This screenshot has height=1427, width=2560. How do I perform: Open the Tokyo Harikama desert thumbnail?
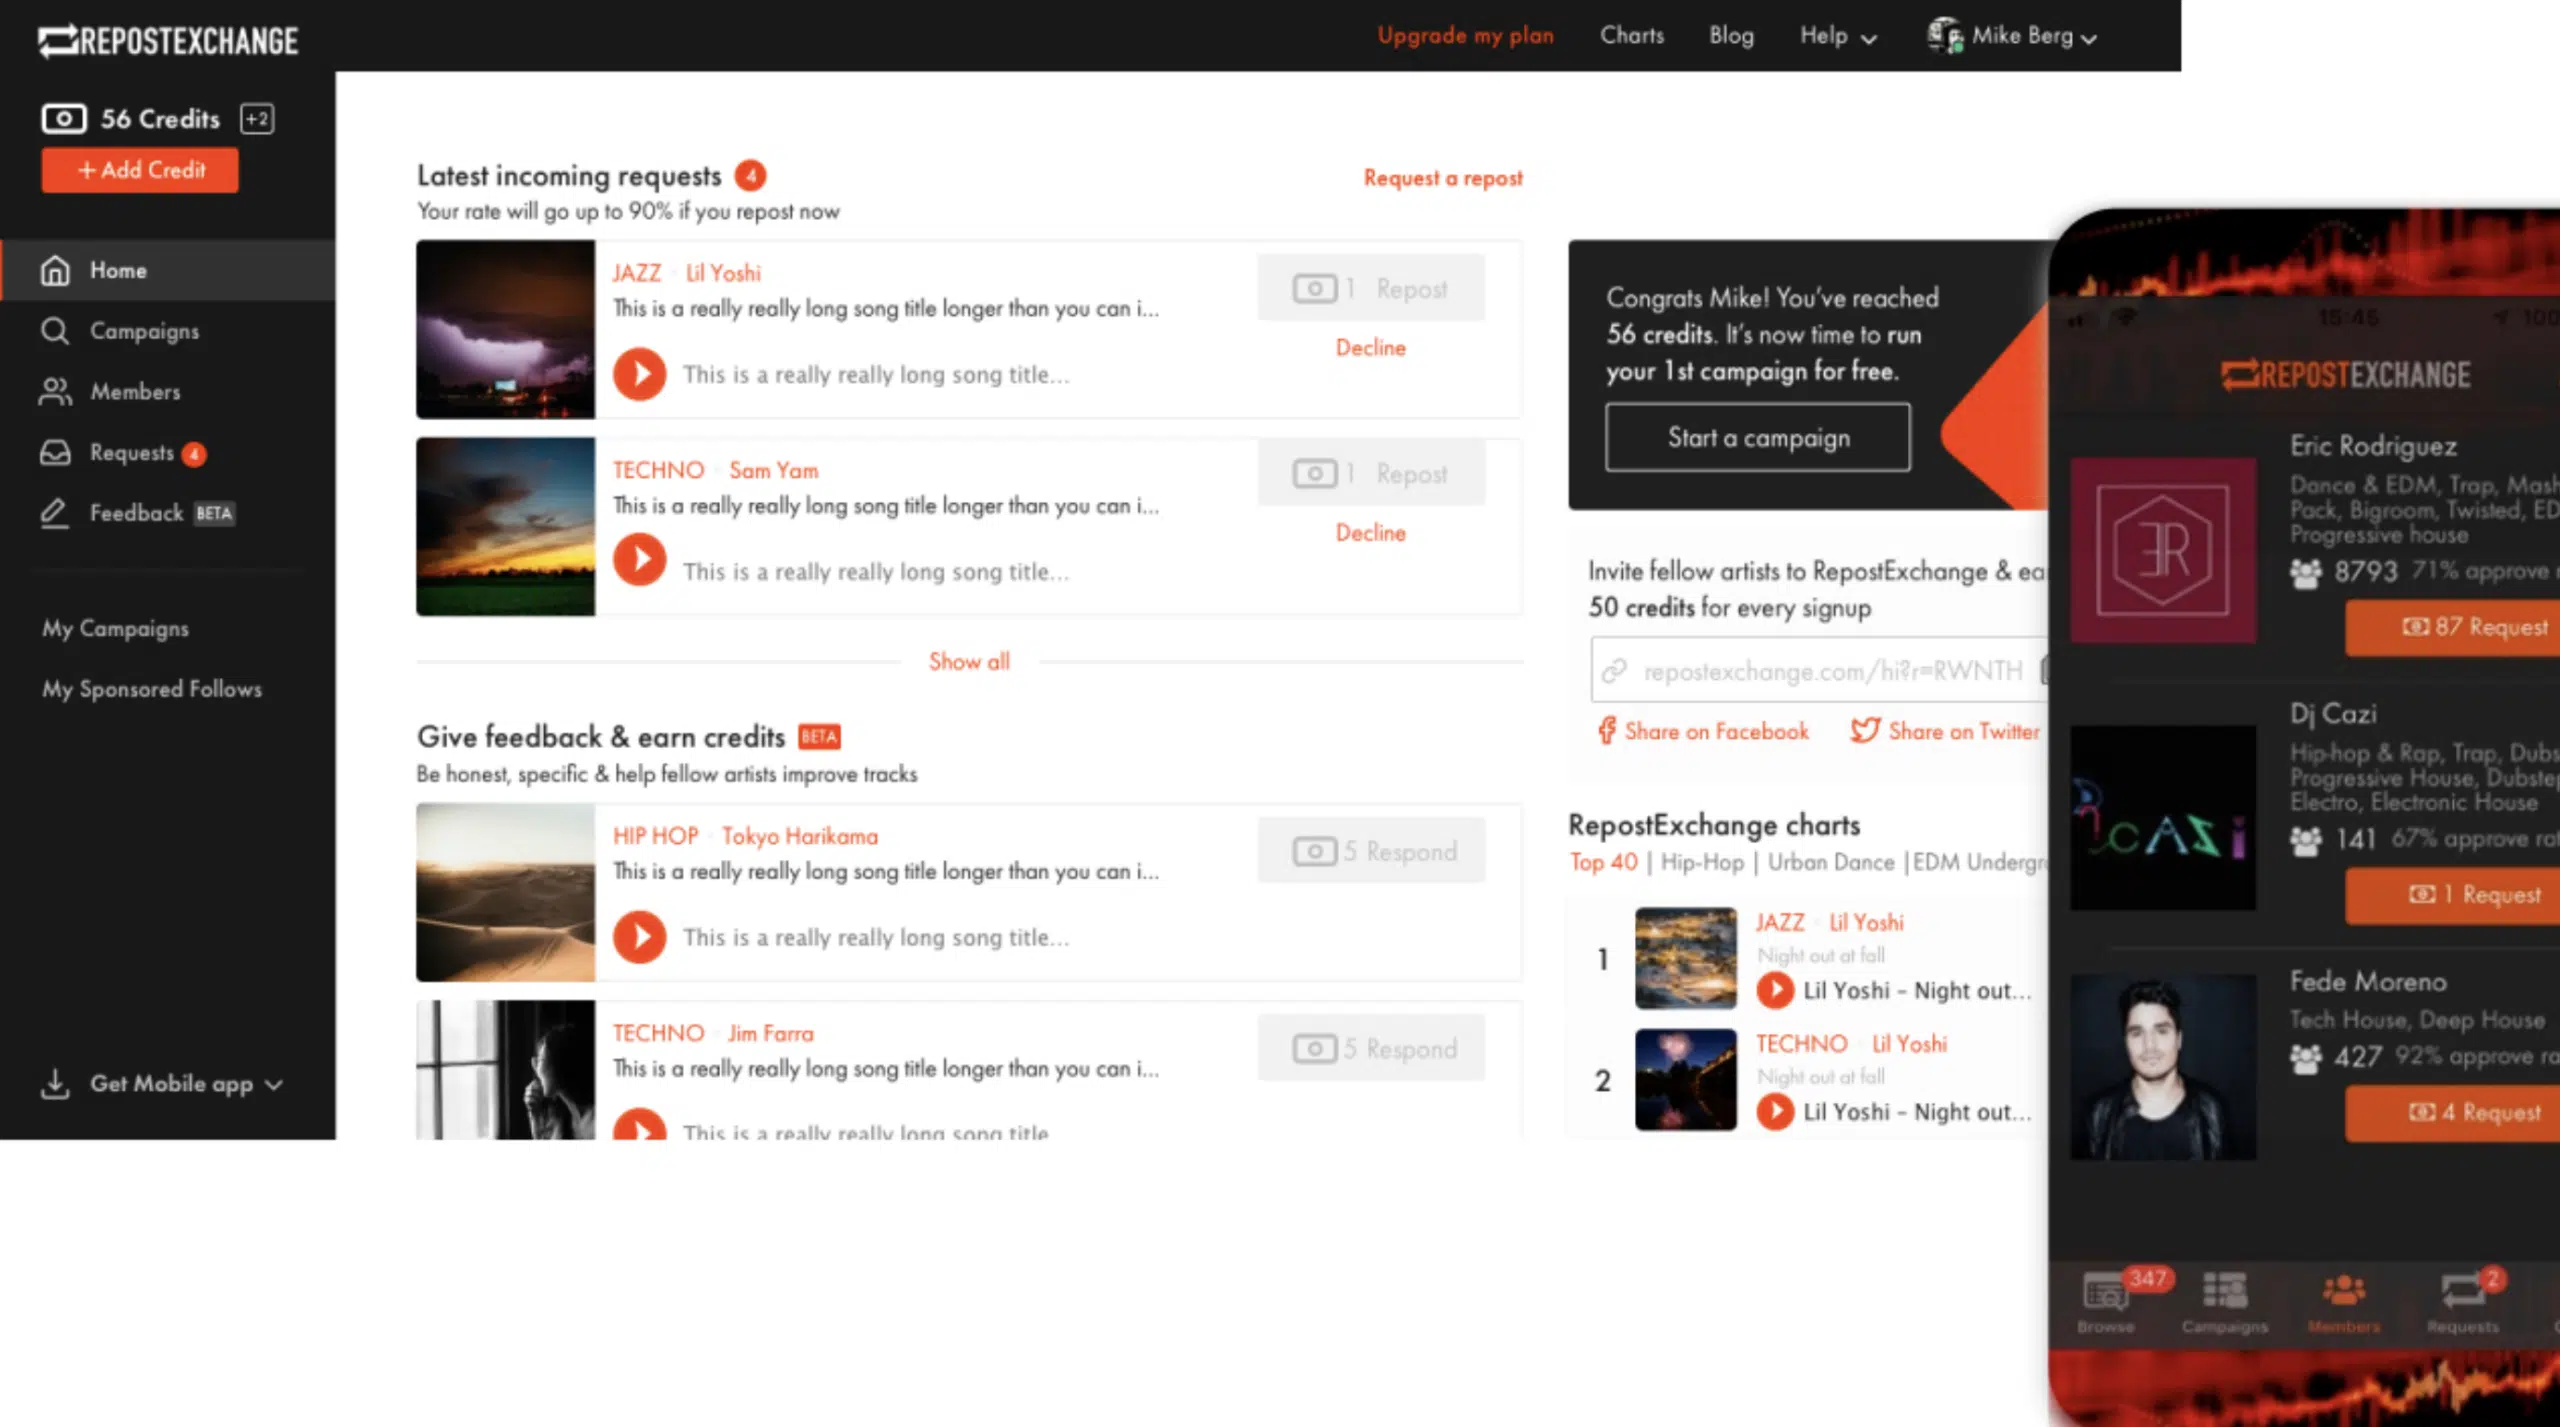[506, 892]
